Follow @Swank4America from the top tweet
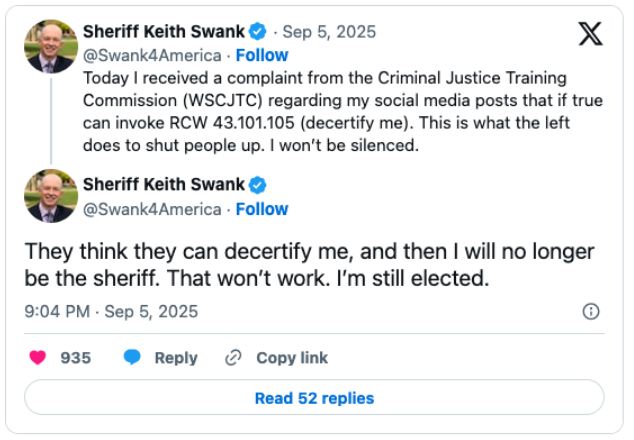Image resolution: width=634 pixels, height=440 pixels. point(262,55)
